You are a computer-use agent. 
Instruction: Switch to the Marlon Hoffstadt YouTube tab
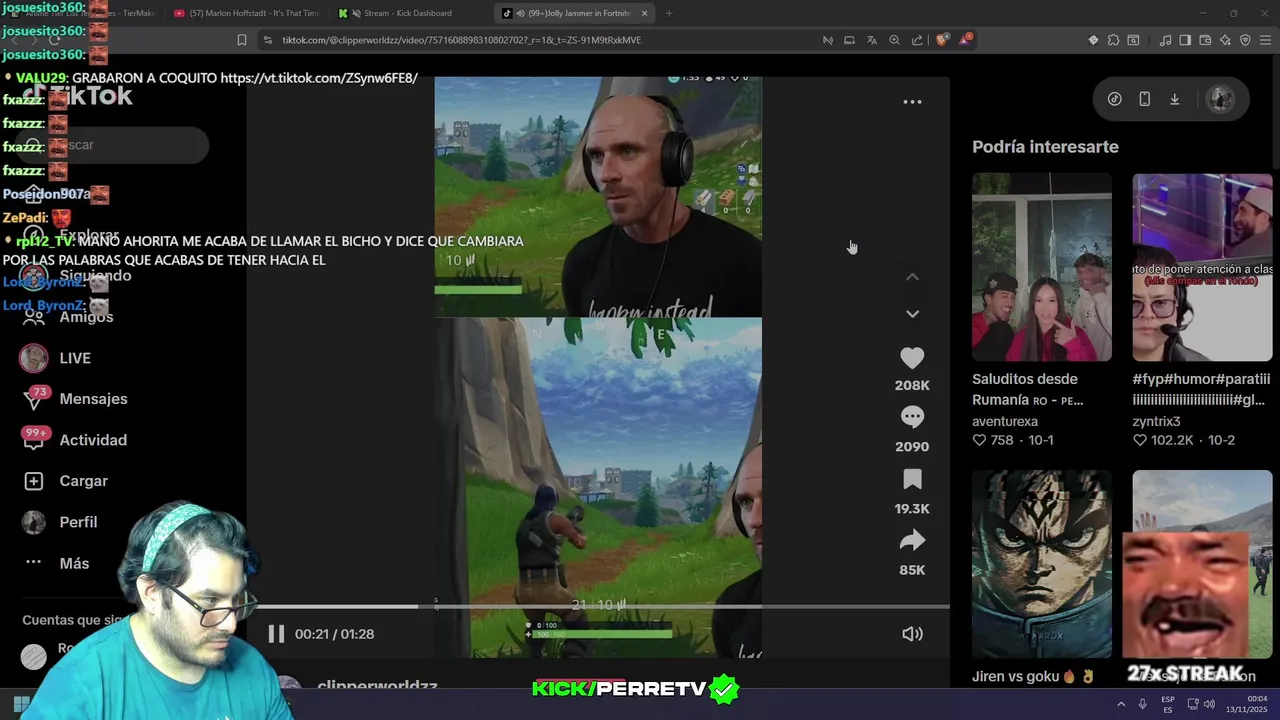pyautogui.click(x=247, y=13)
